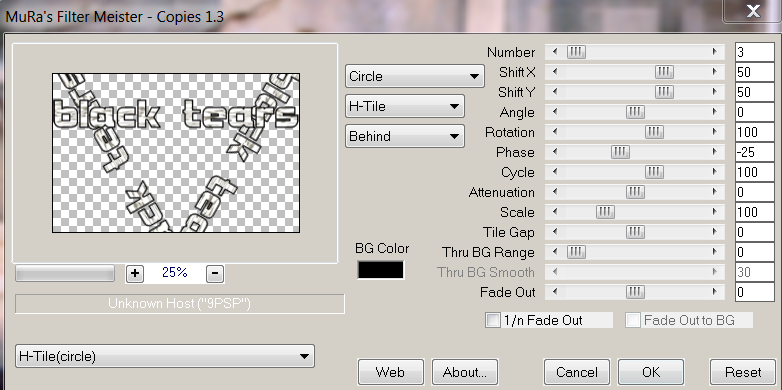Click the black BG Color swatch

[x=381, y=270]
